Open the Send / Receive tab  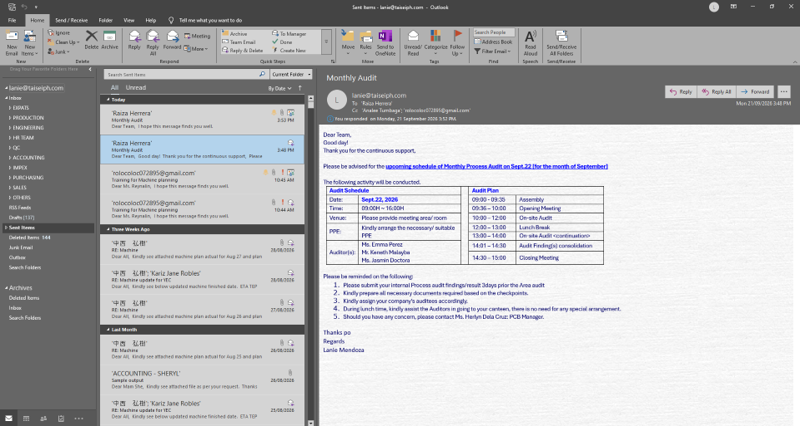coord(71,20)
